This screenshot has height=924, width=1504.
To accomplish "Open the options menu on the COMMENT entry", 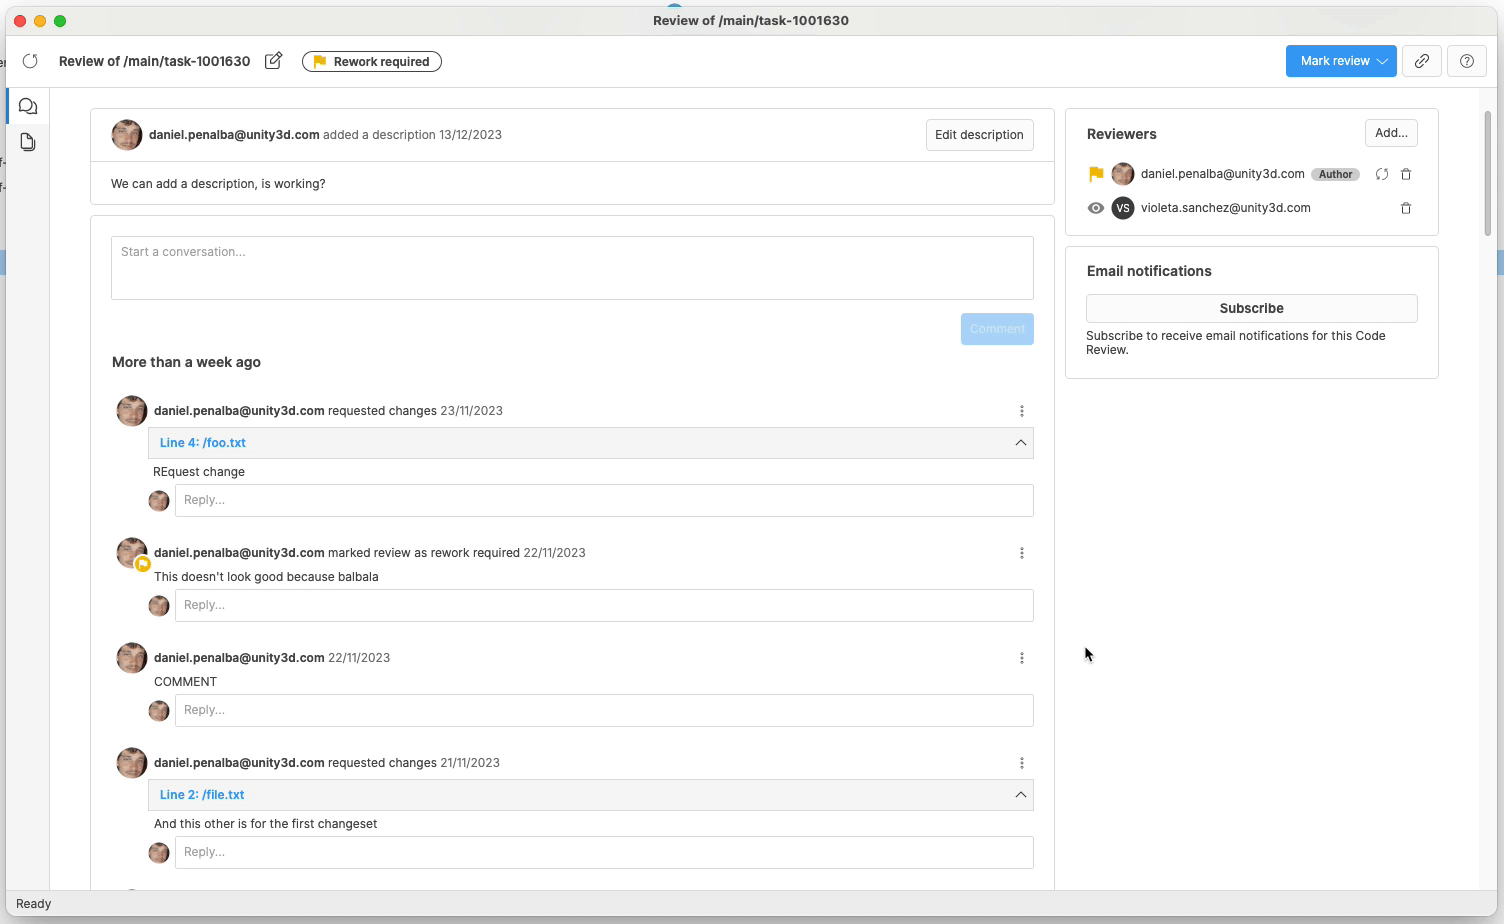I will point(1021,658).
